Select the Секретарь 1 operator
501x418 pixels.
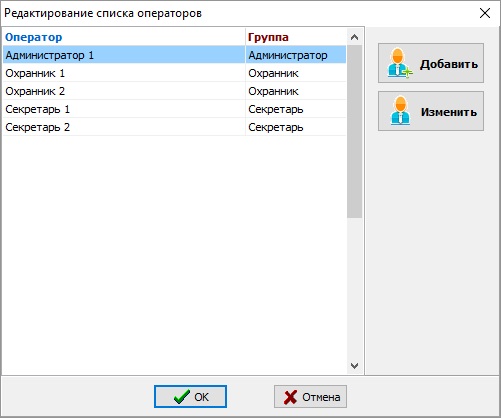(x=124, y=109)
